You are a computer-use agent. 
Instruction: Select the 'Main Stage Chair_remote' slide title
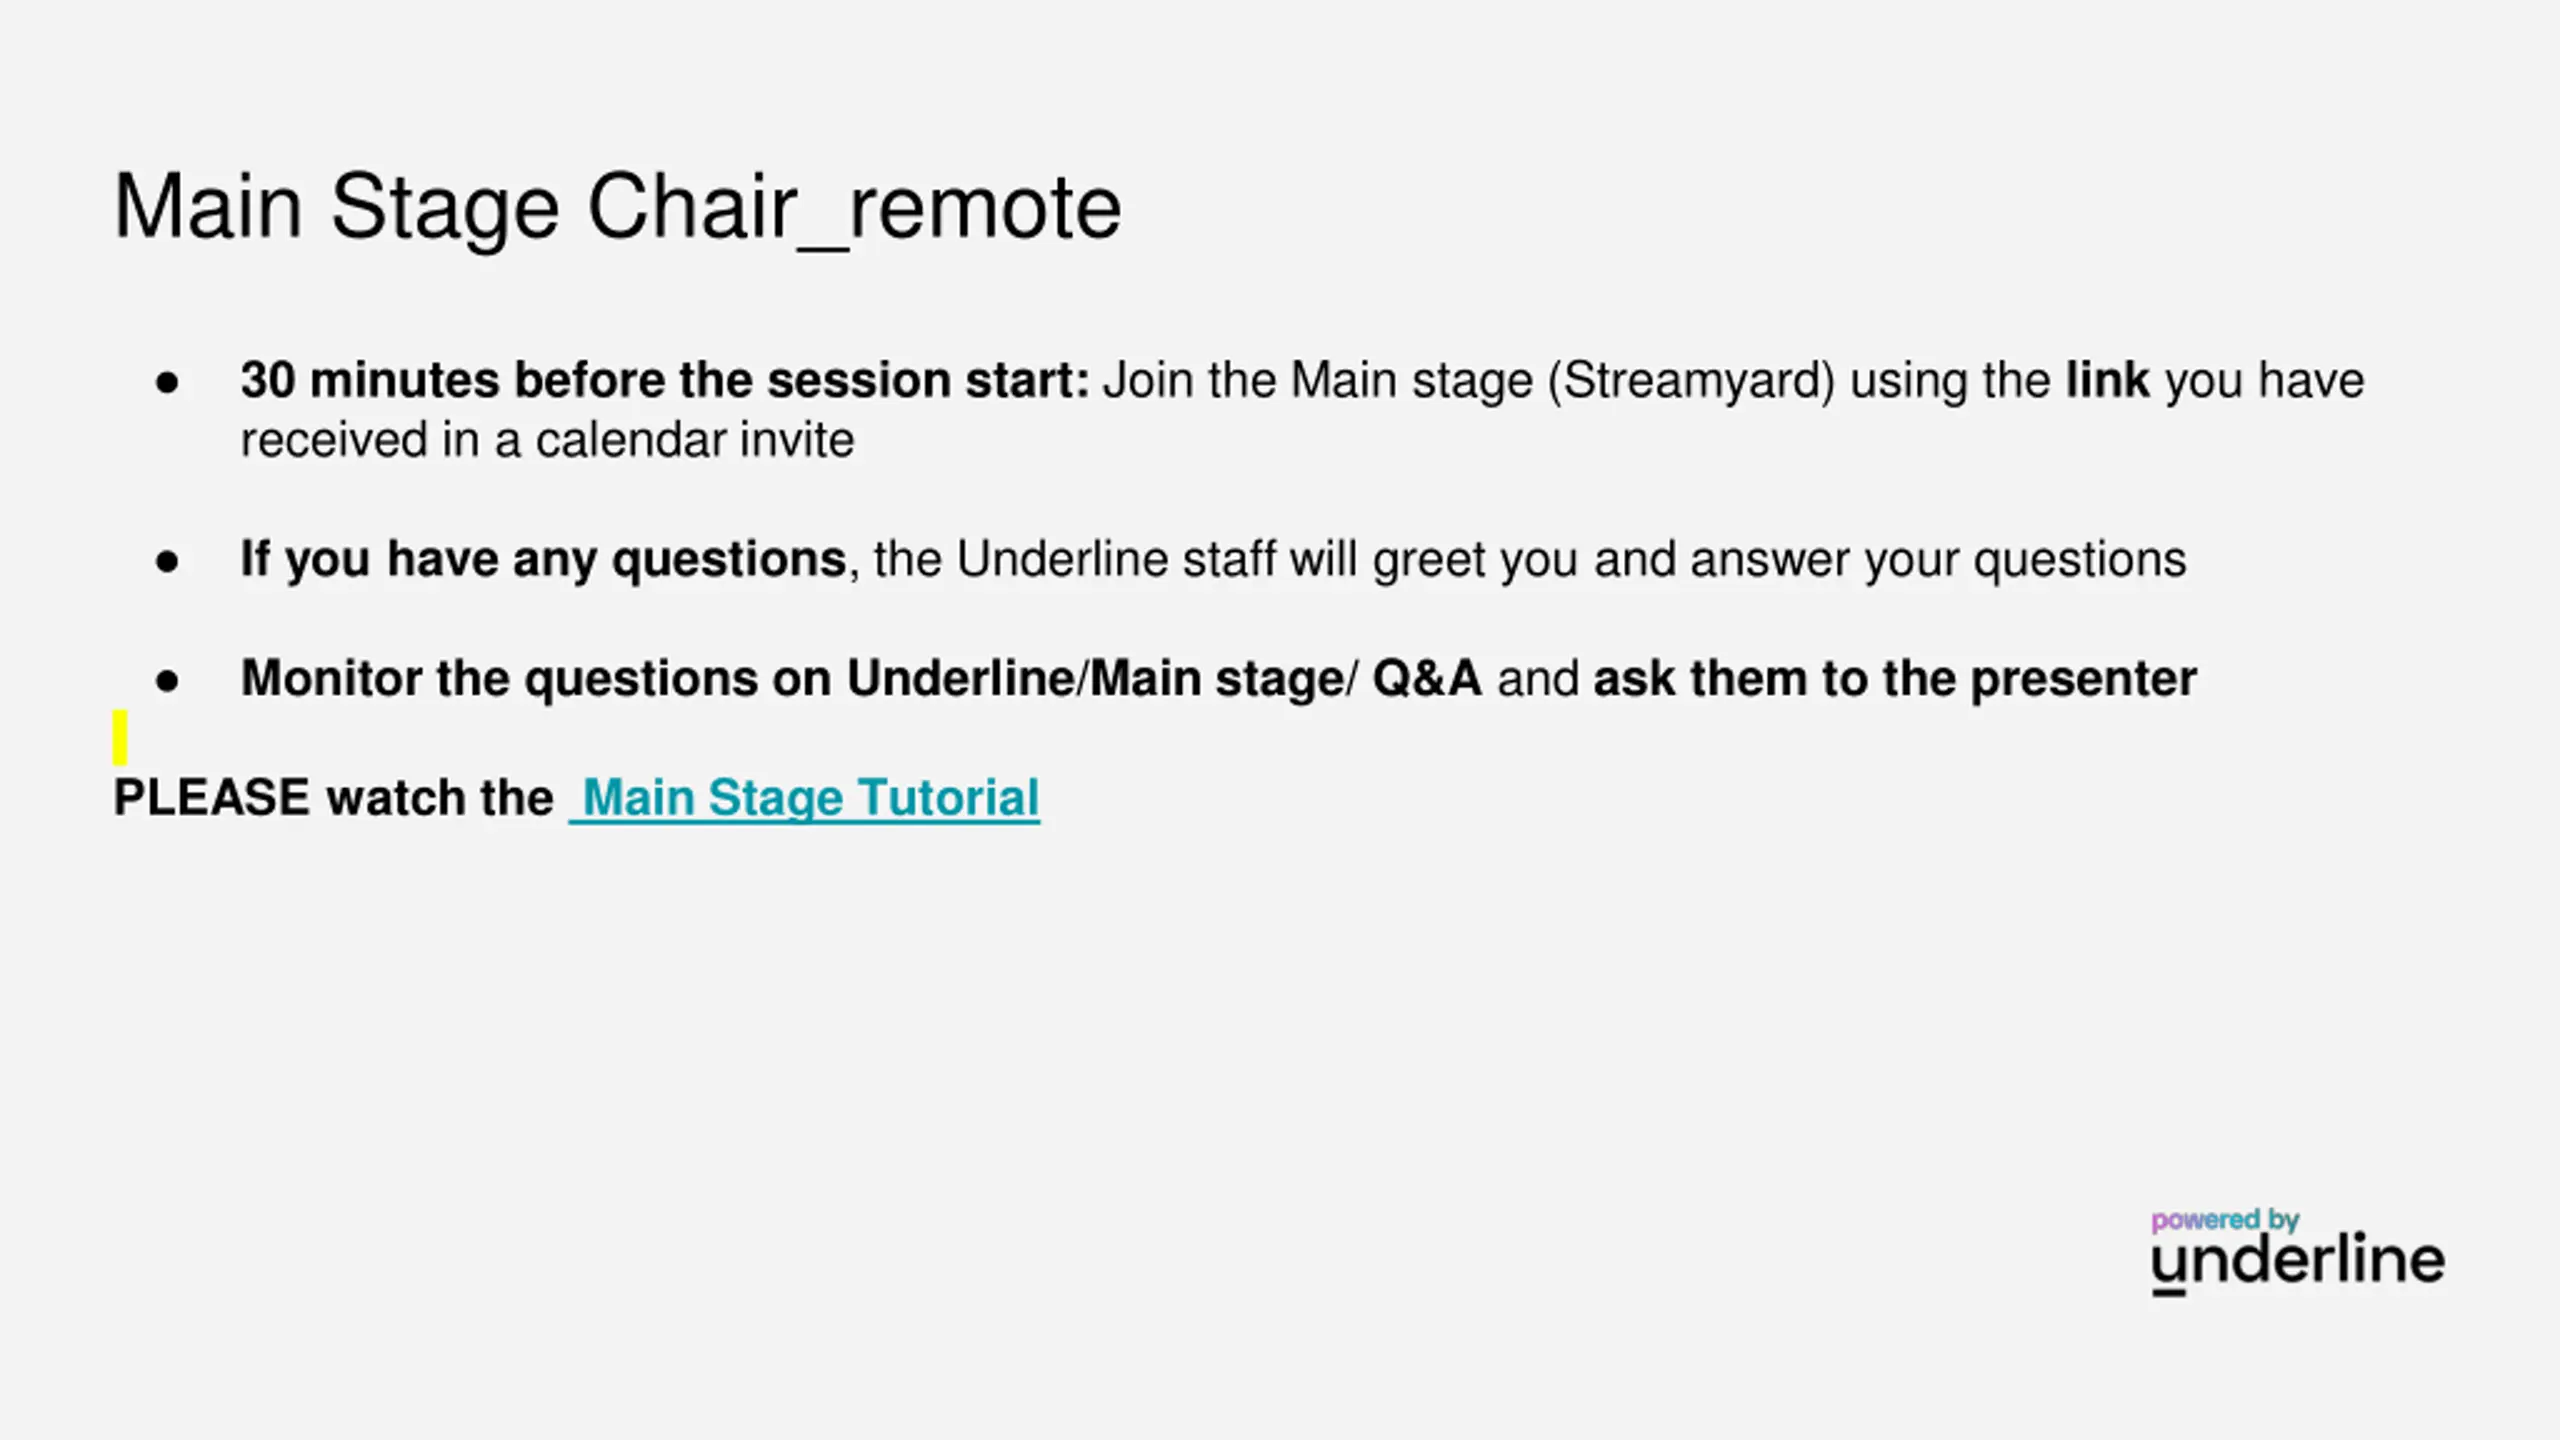click(617, 207)
